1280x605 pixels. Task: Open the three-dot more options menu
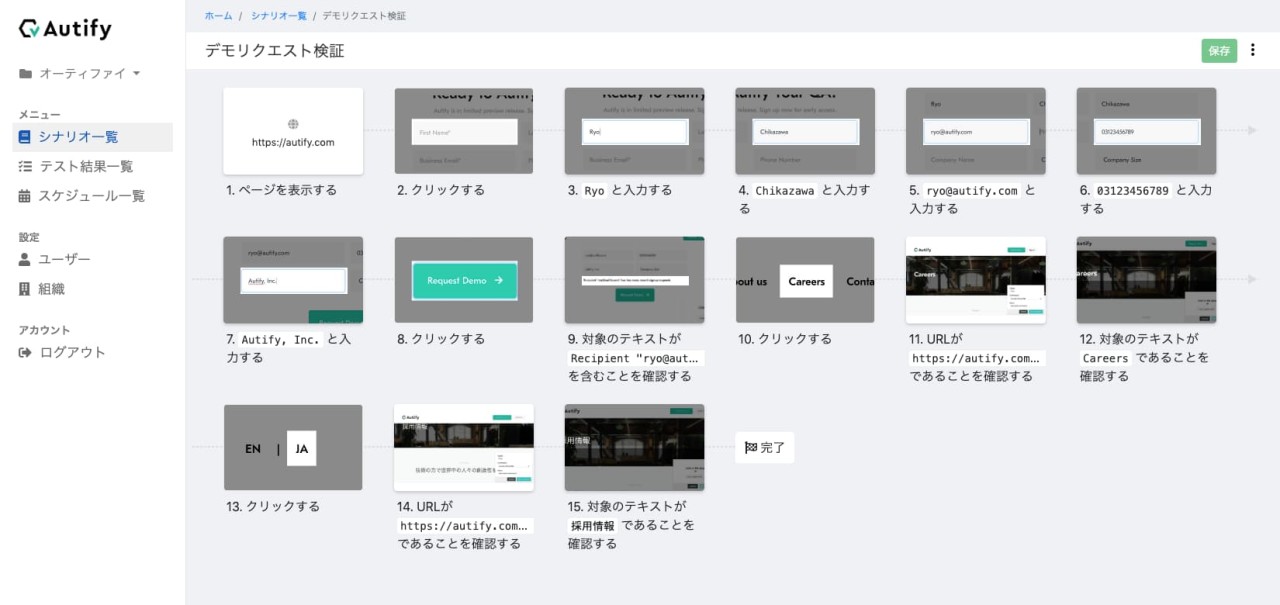[x=1253, y=50]
